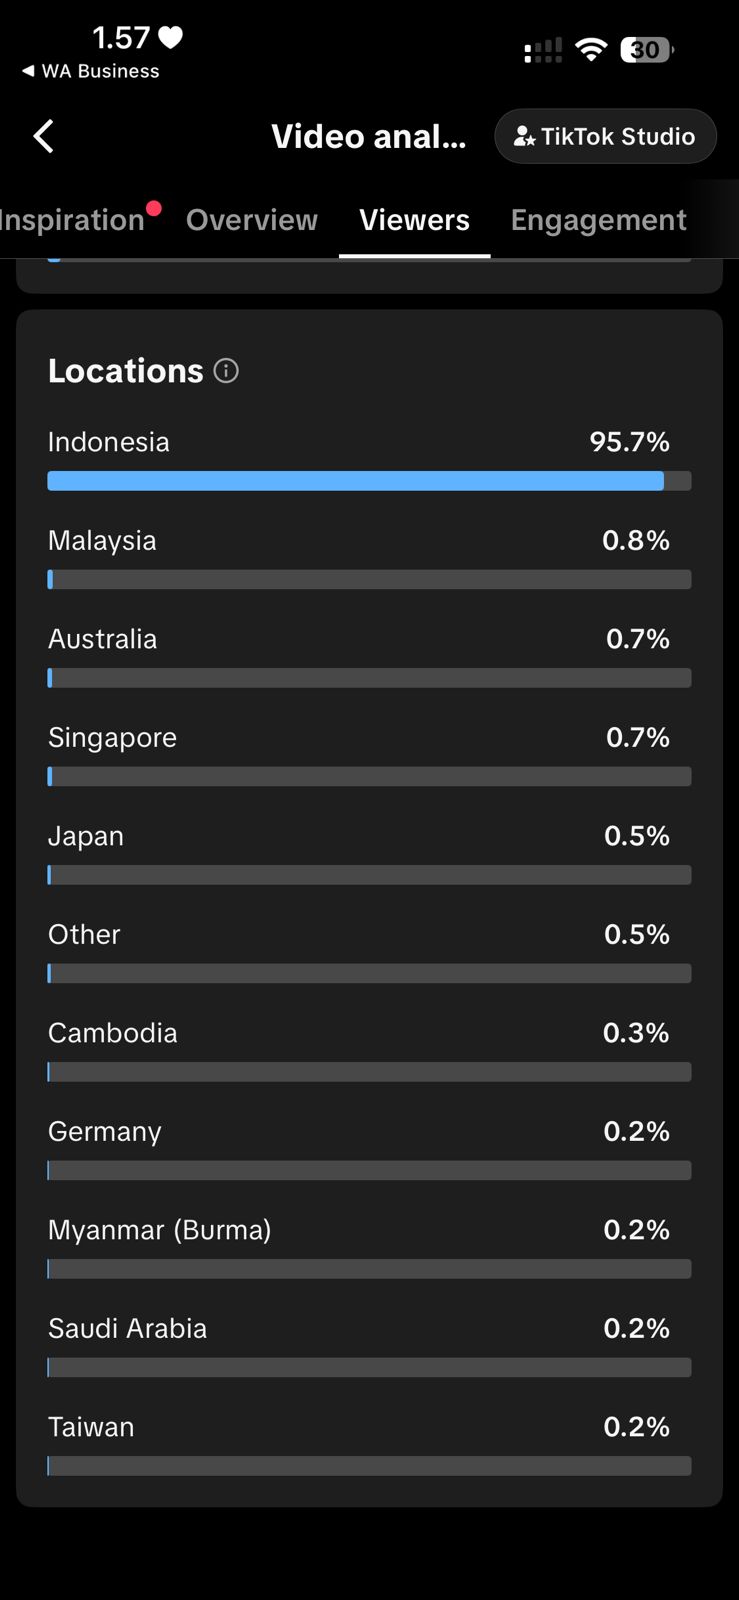
Task: Tap the Malaysia percentage bar
Action: 369,579
